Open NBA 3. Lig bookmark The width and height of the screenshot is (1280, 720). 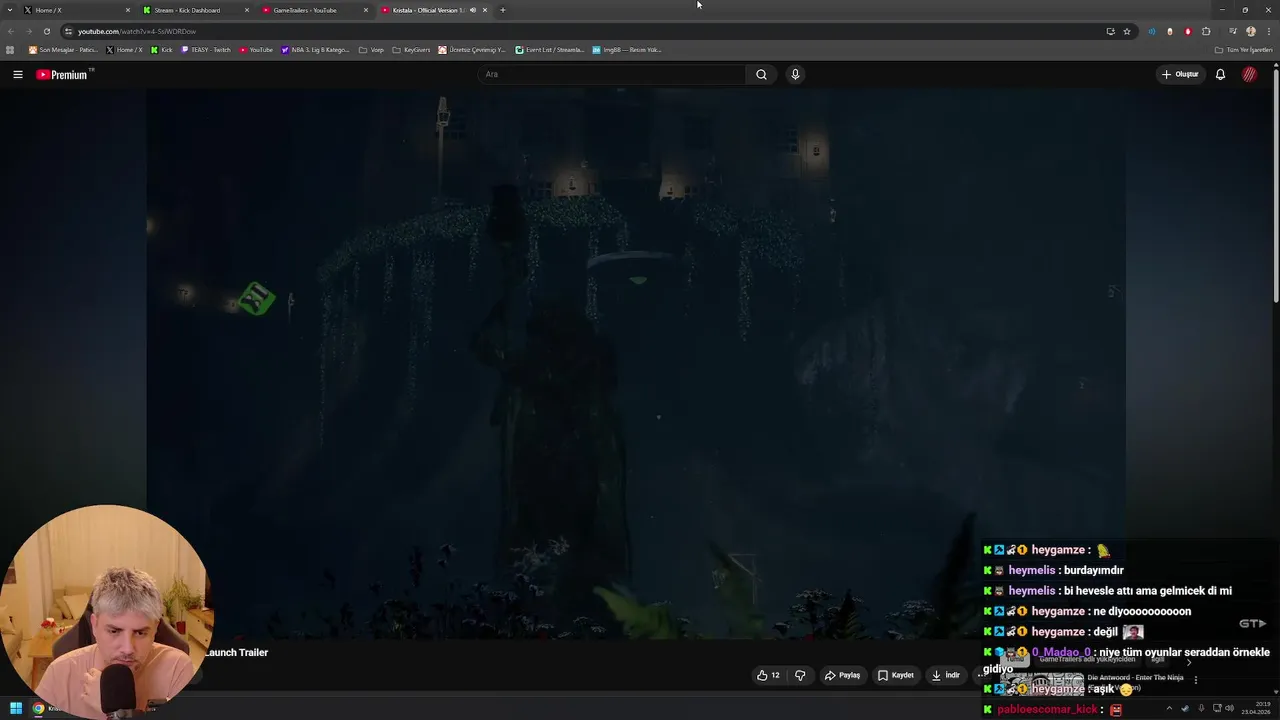(x=315, y=49)
